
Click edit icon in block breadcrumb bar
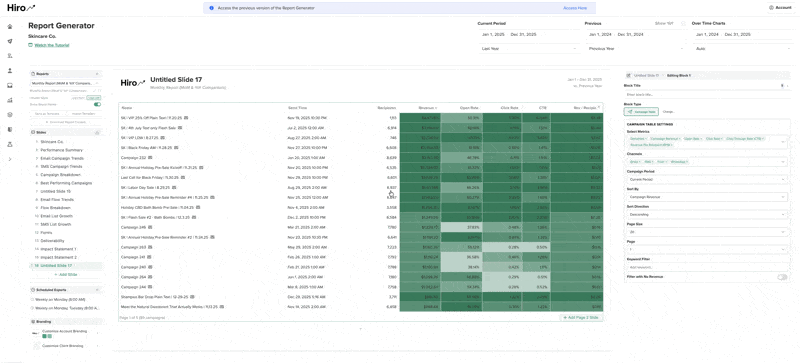pyautogui.click(x=628, y=75)
